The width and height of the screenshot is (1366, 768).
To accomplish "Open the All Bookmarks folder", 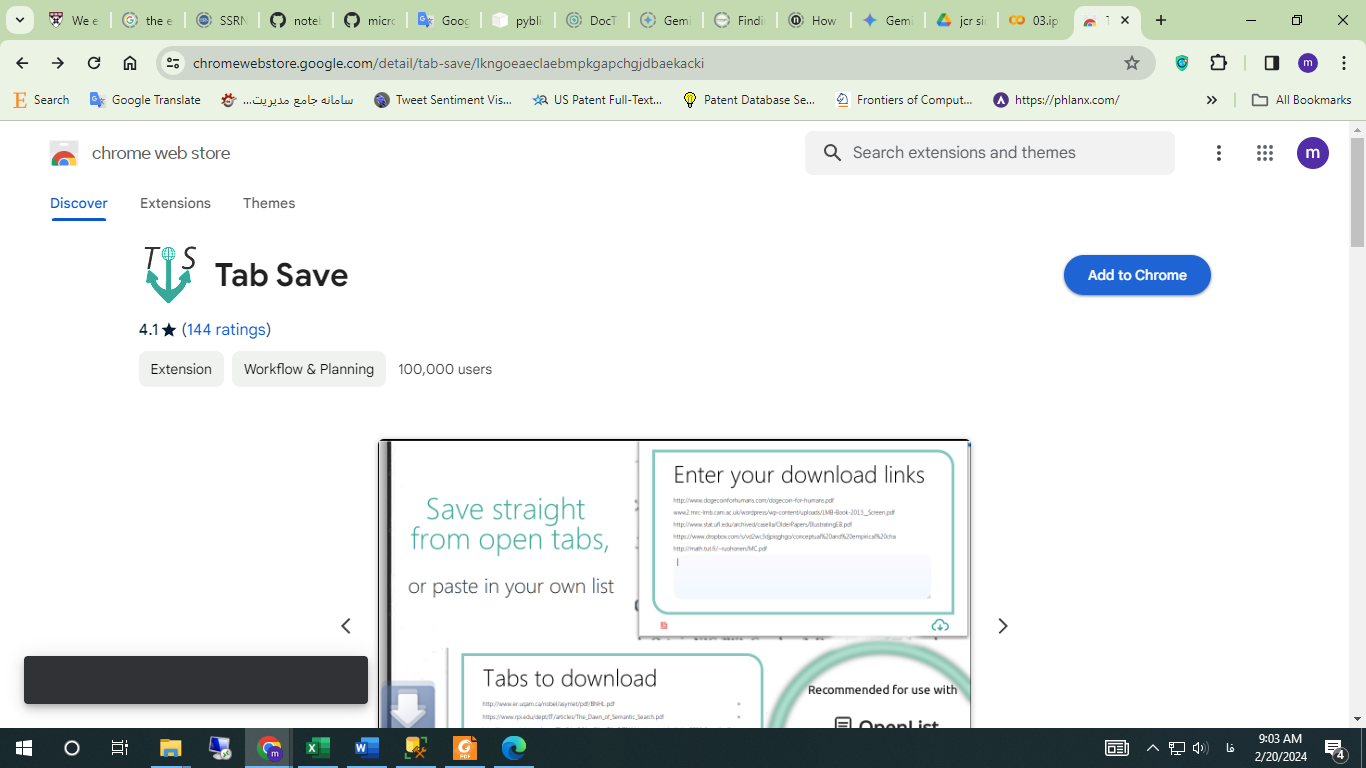I will click(1302, 100).
